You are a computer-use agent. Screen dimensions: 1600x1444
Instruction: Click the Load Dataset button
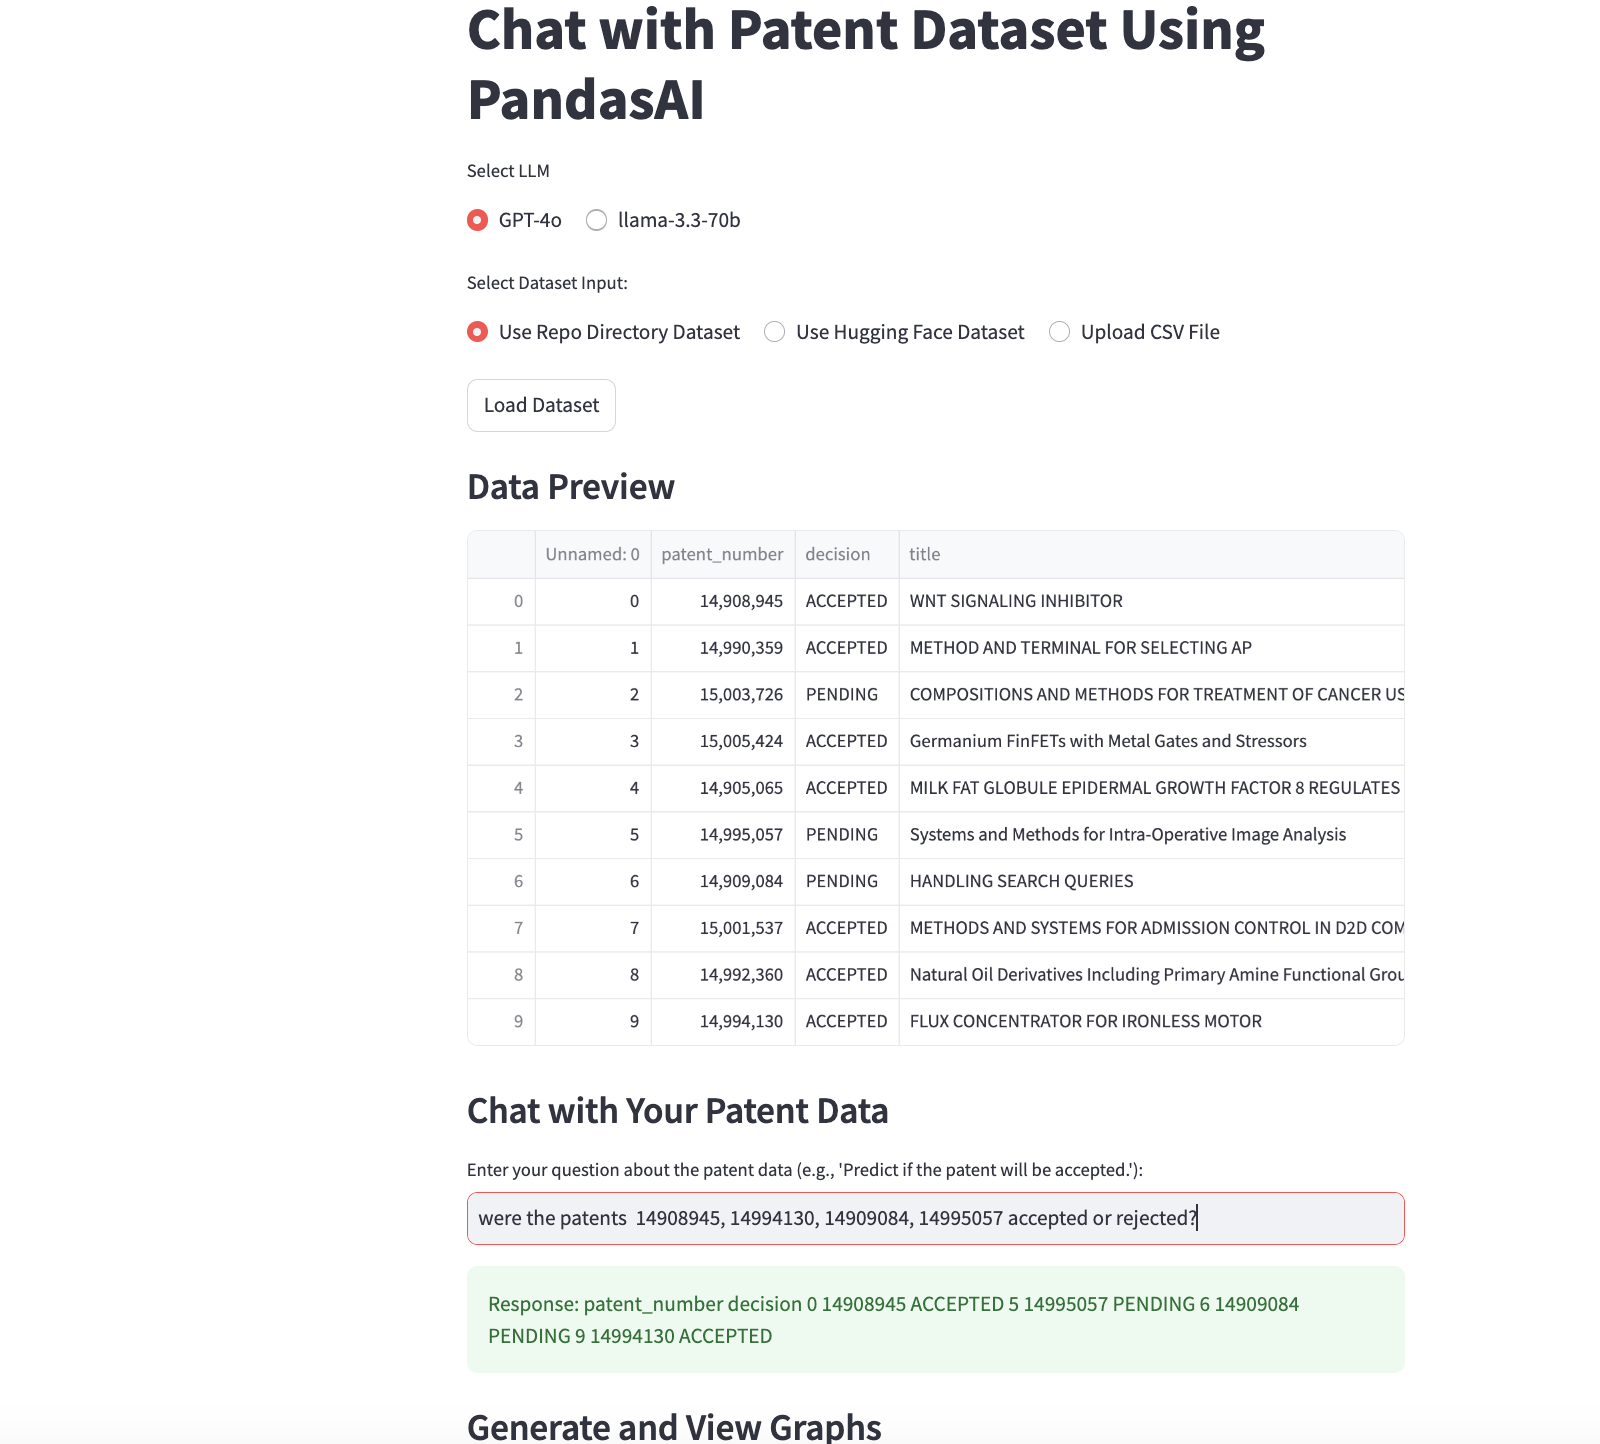coord(541,405)
